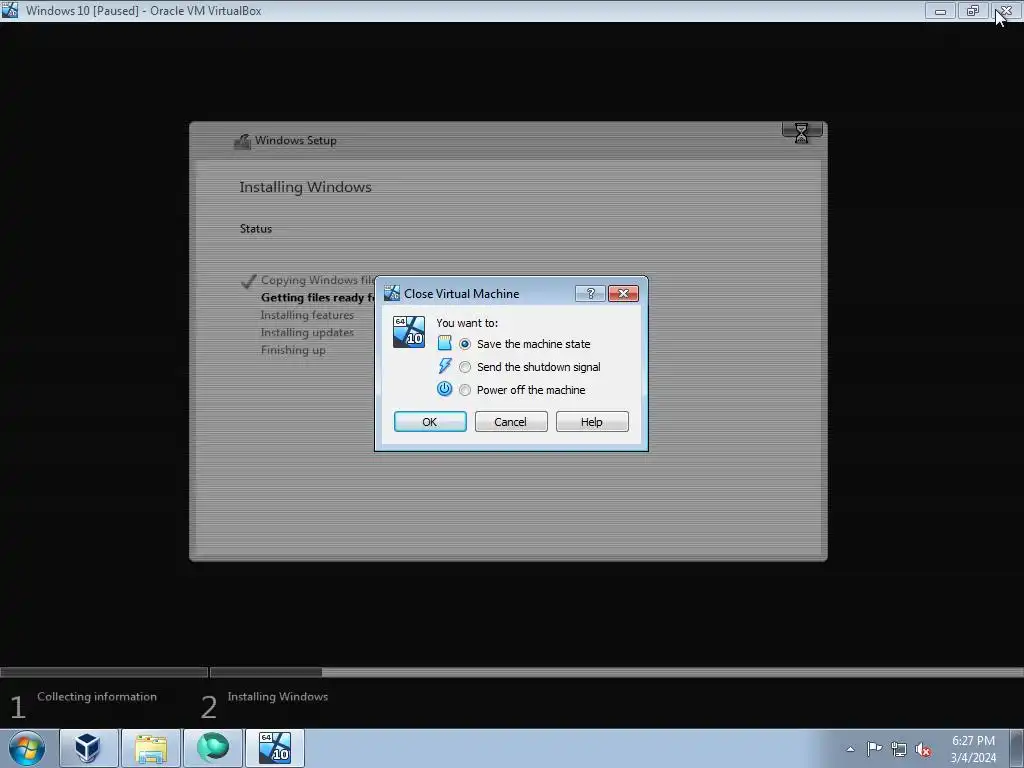Click Collecting information stage label
The width and height of the screenshot is (1024, 768).
(97, 697)
